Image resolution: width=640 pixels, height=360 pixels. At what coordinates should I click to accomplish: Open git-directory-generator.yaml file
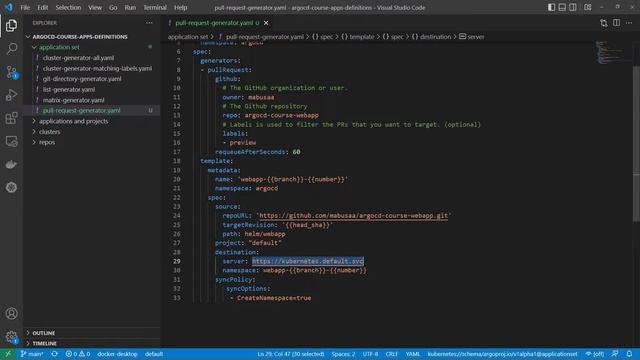(x=82, y=79)
